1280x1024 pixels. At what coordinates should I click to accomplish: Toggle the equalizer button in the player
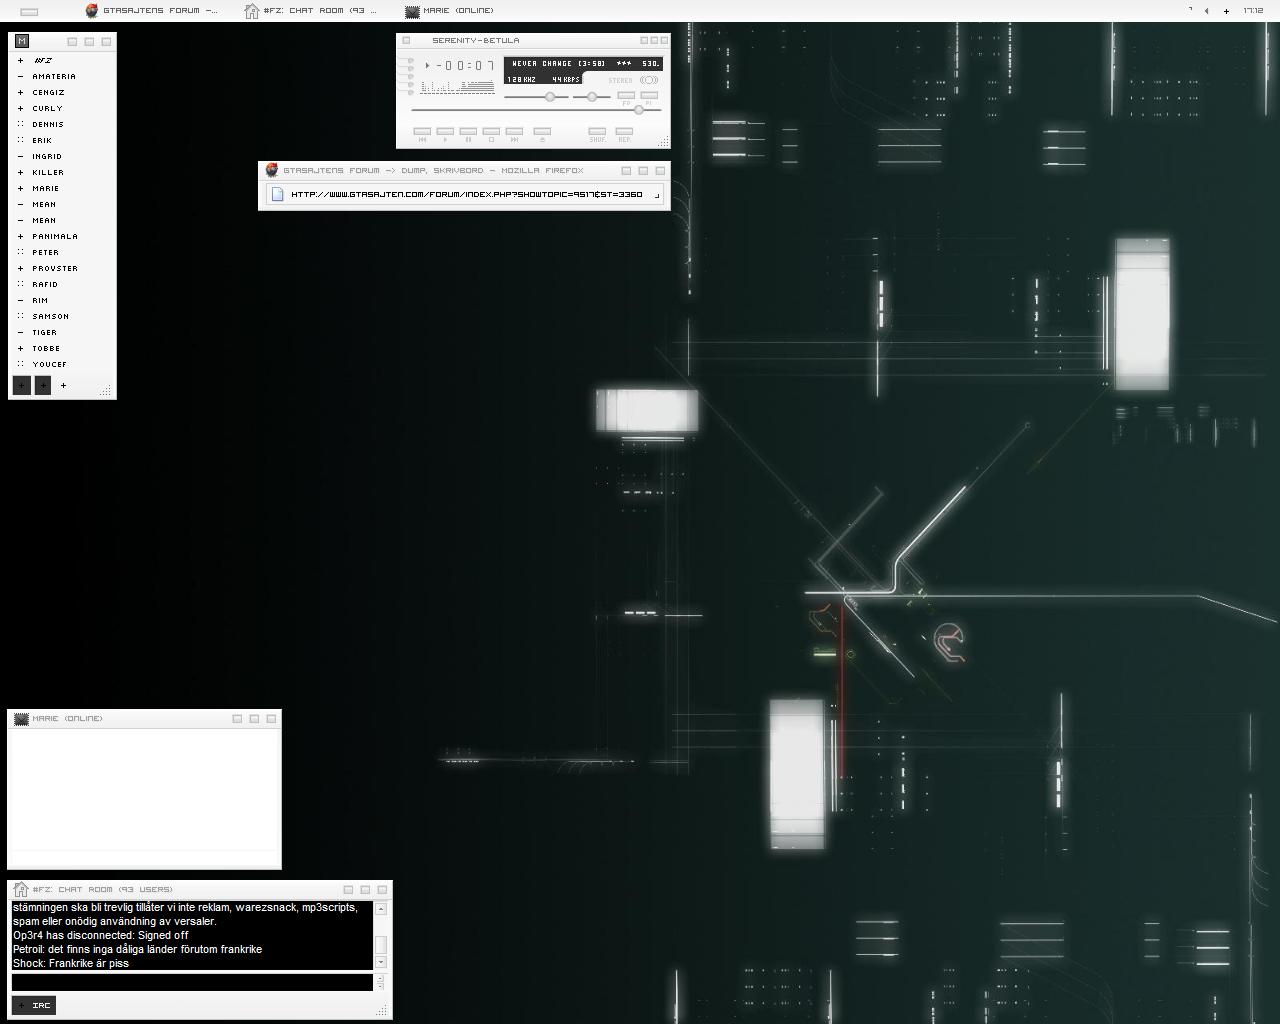point(626,95)
